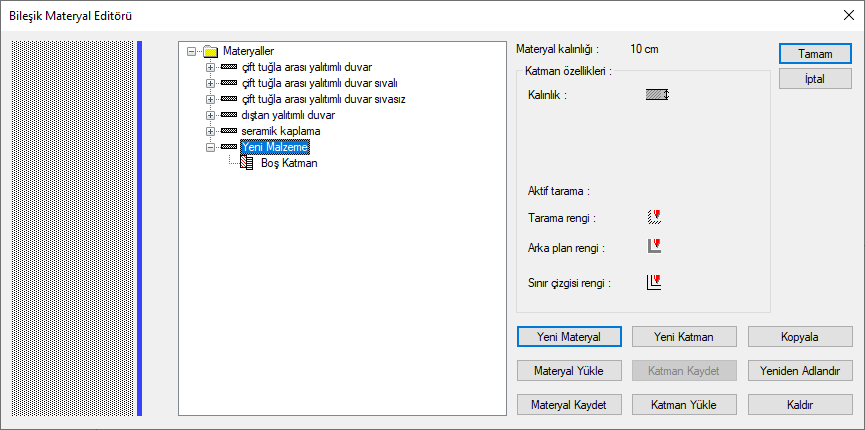The width and height of the screenshot is (865, 430).
Task: Click the Kaldır button
Action: (x=800, y=405)
